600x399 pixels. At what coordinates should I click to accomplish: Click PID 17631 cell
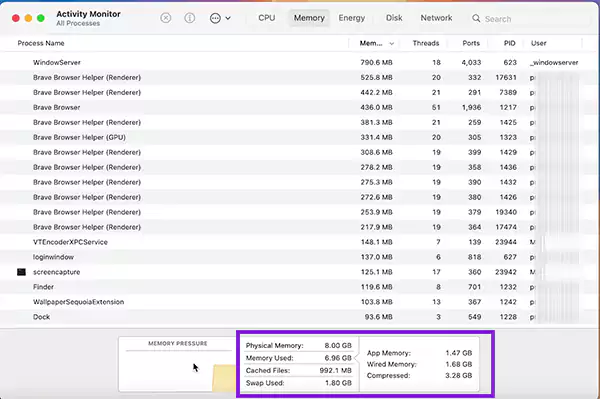coord(506,77)
